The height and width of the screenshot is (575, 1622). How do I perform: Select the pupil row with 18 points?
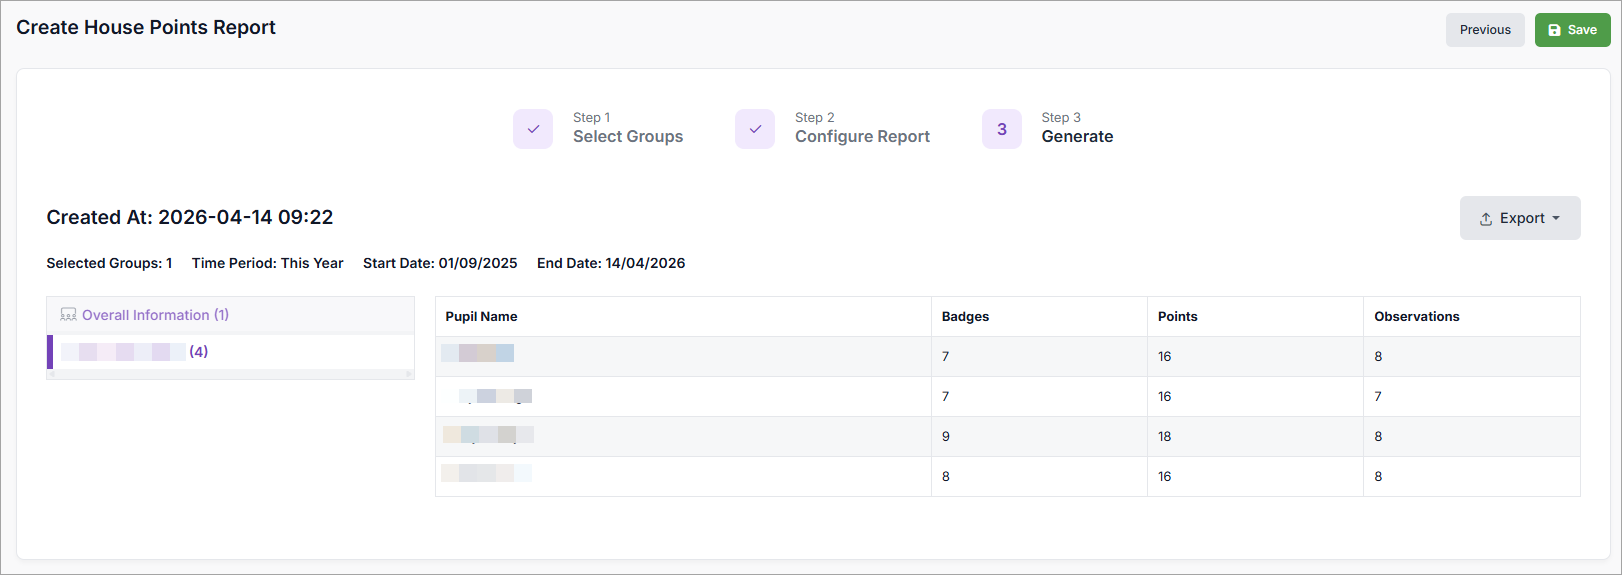[1007, 437]
